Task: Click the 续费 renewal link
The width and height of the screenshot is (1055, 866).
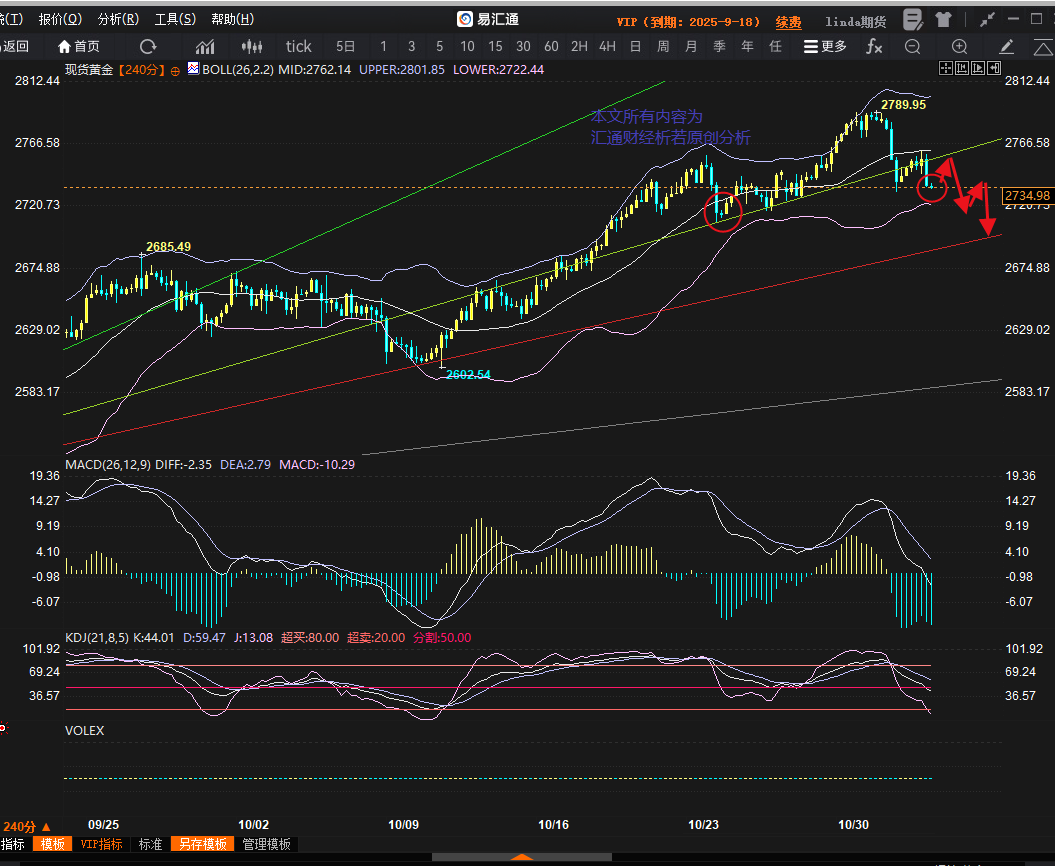Action: pos(788,21)
